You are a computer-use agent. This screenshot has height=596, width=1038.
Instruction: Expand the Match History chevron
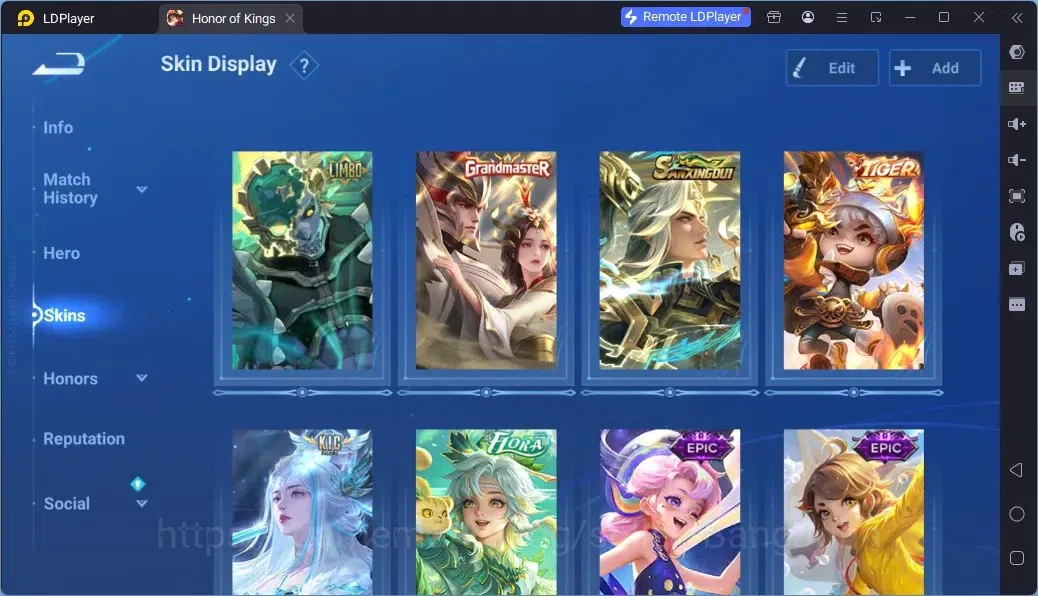click(142, 189)
